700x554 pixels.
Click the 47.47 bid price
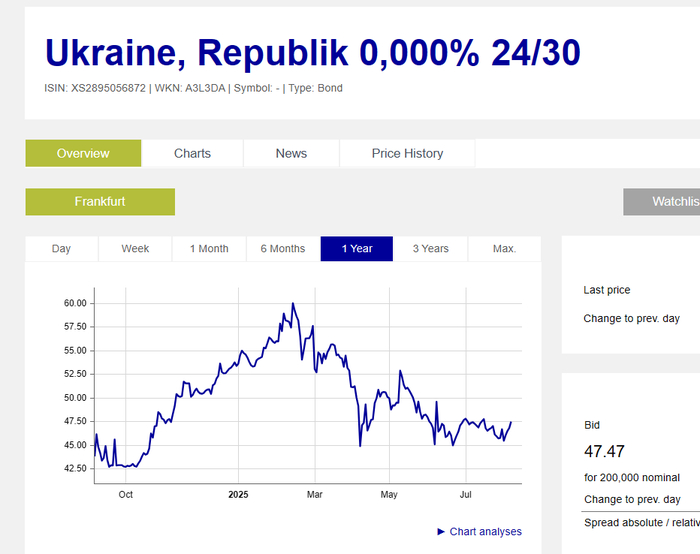tap(604, 451)
